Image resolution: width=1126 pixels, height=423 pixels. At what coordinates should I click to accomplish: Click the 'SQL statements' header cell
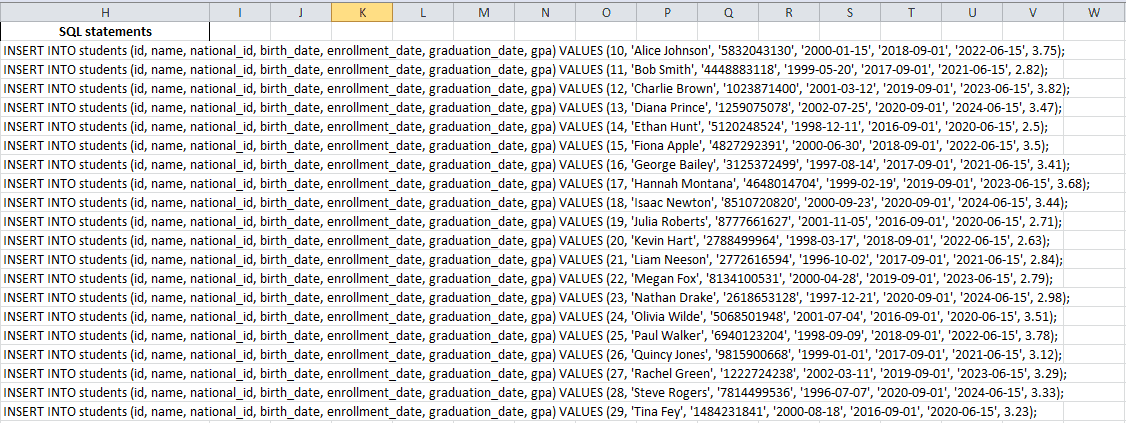click(x=105, y=31)
